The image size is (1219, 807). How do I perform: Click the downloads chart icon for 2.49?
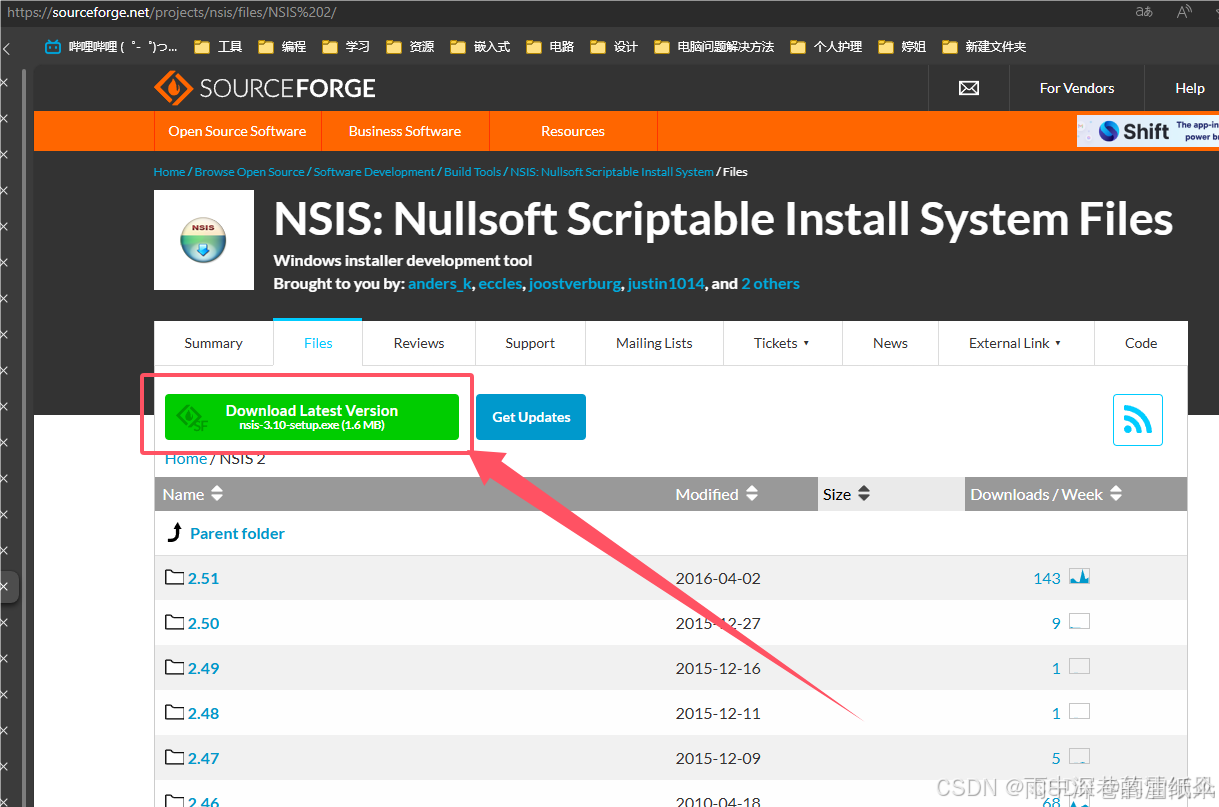[x=1079, y=667]
